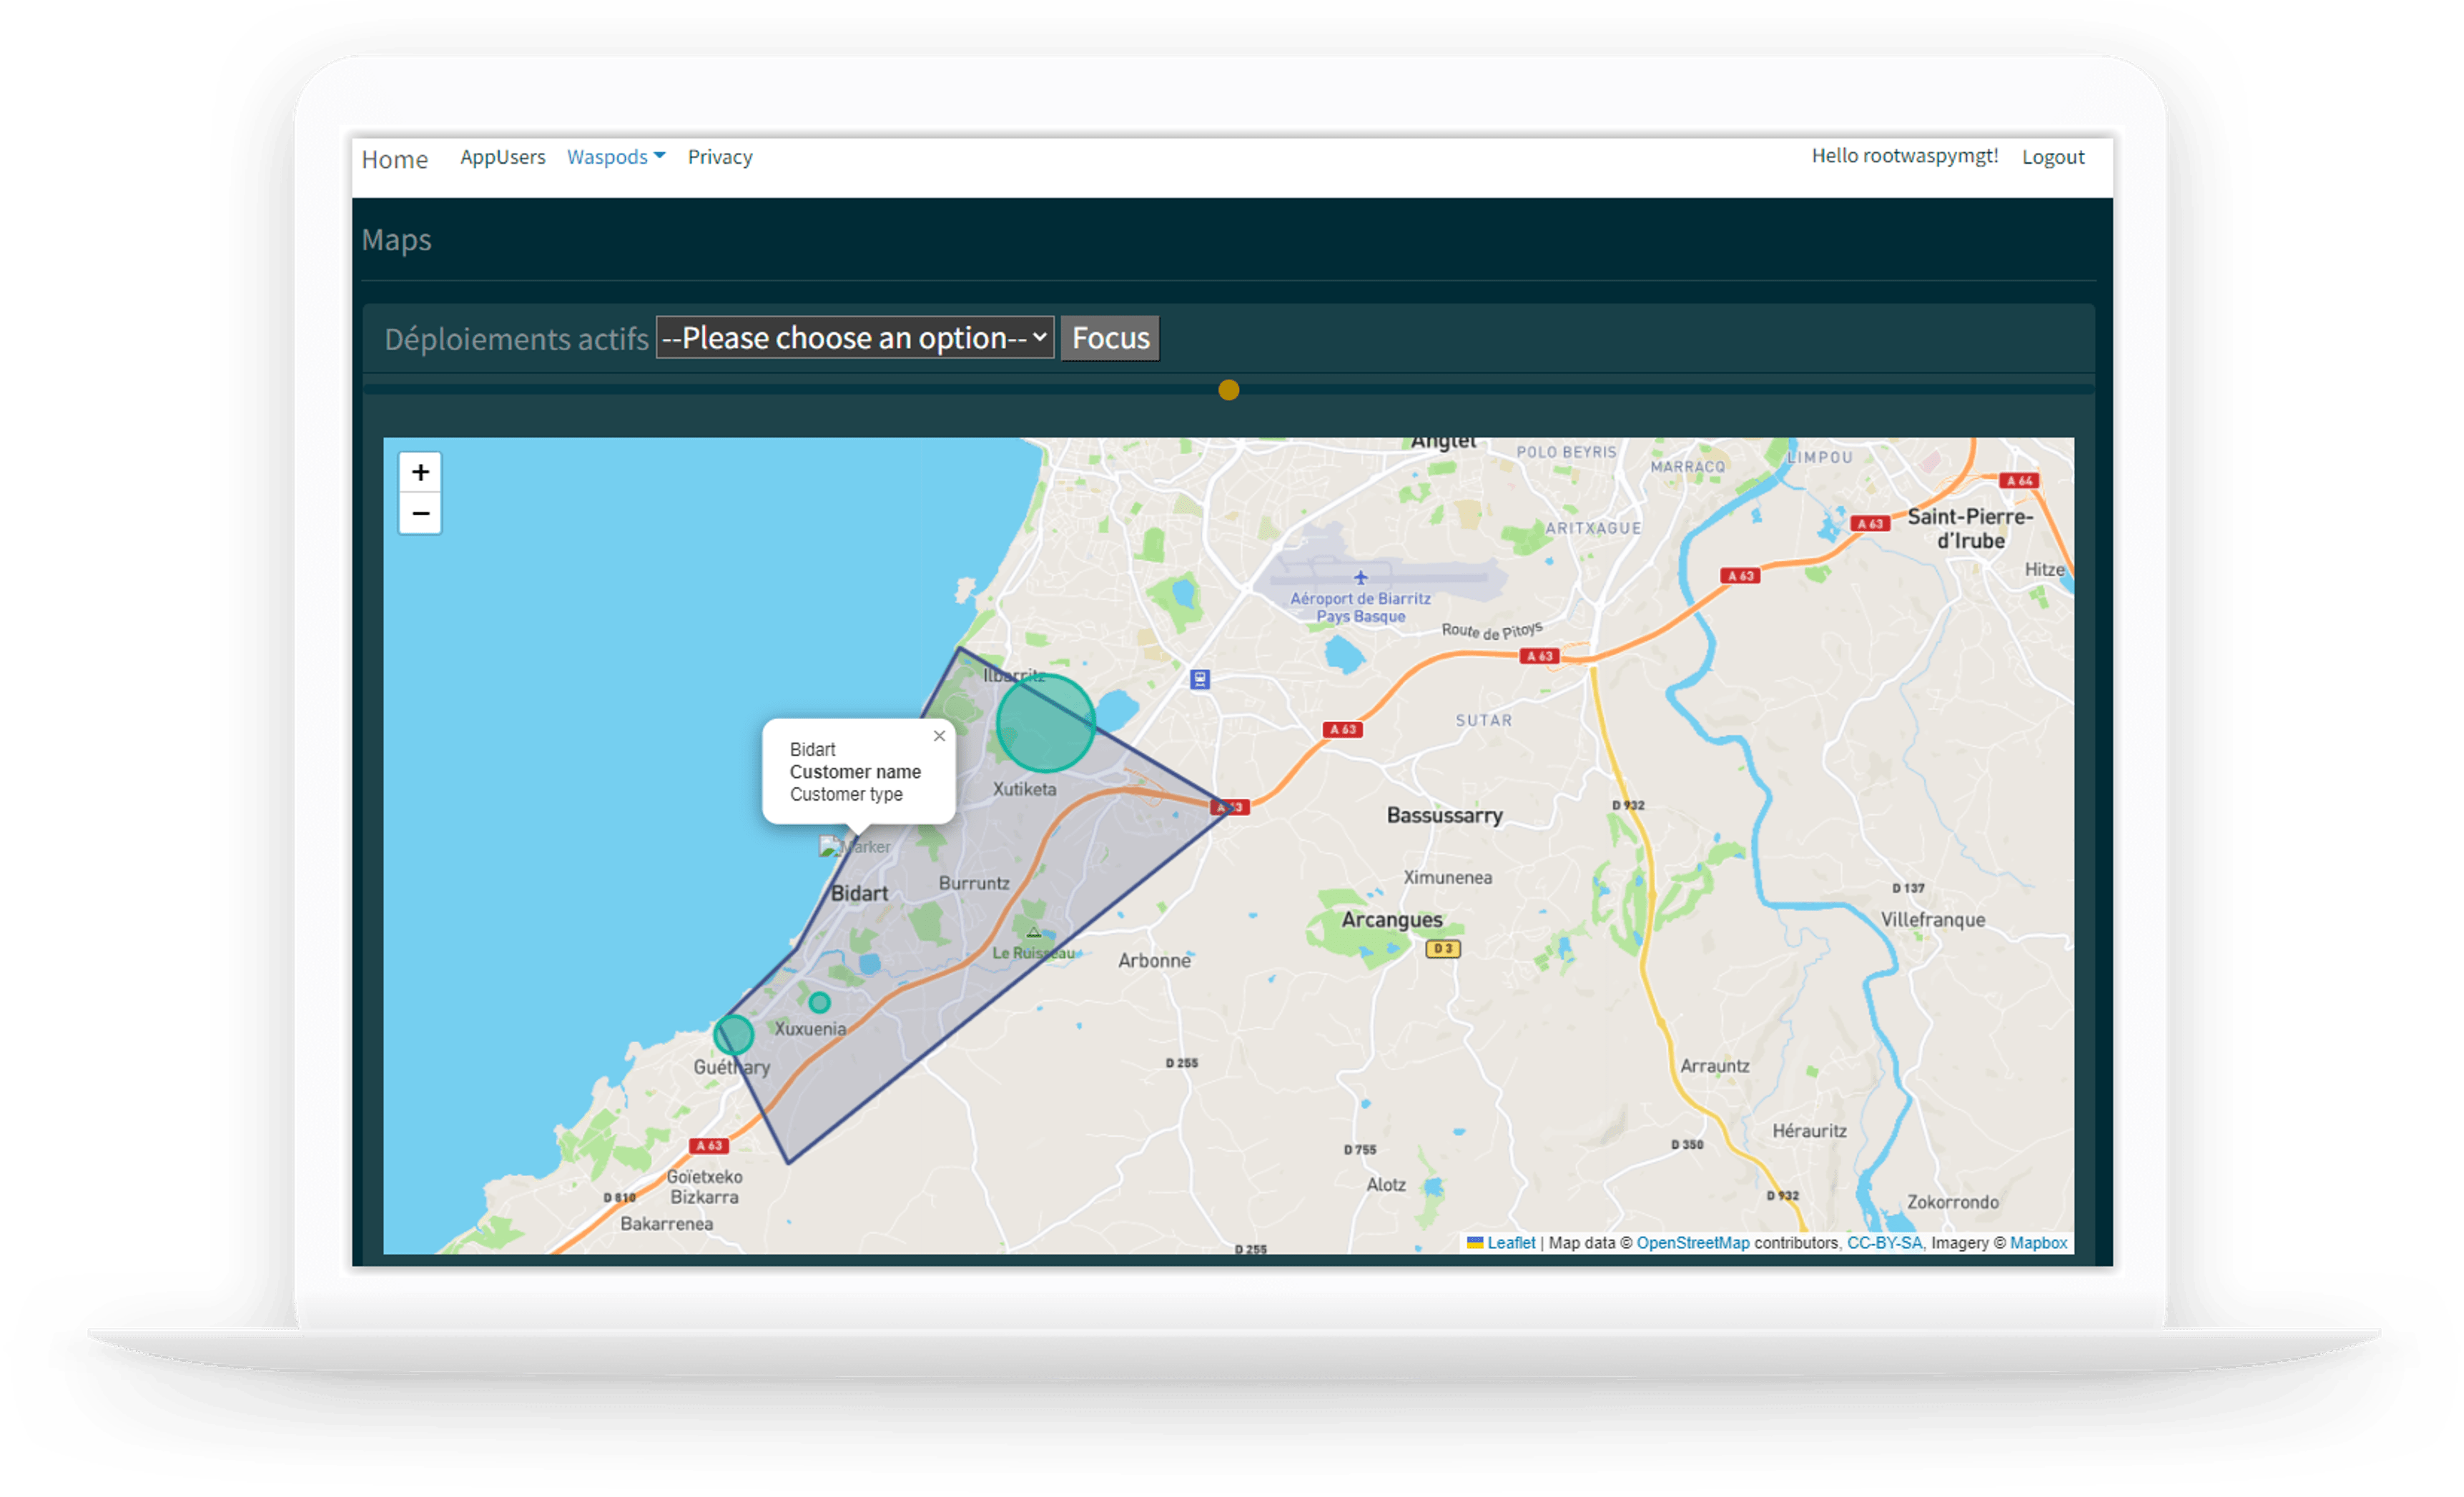The image size is (2464, 1497).
Task: Click the Logout link
Action: pos(2052,157)
